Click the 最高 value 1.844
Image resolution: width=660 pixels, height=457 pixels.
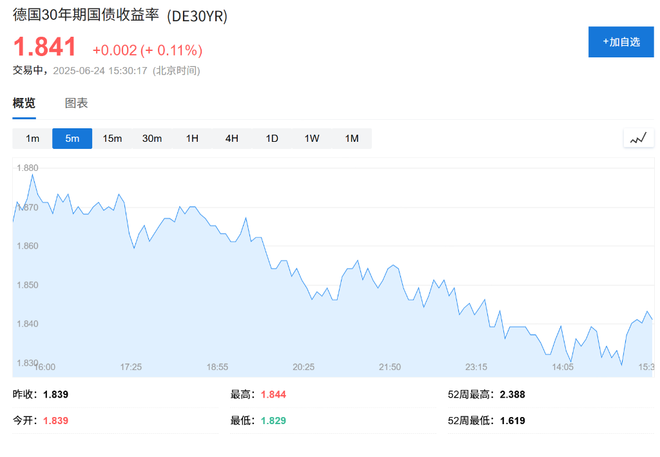(273, 395)
